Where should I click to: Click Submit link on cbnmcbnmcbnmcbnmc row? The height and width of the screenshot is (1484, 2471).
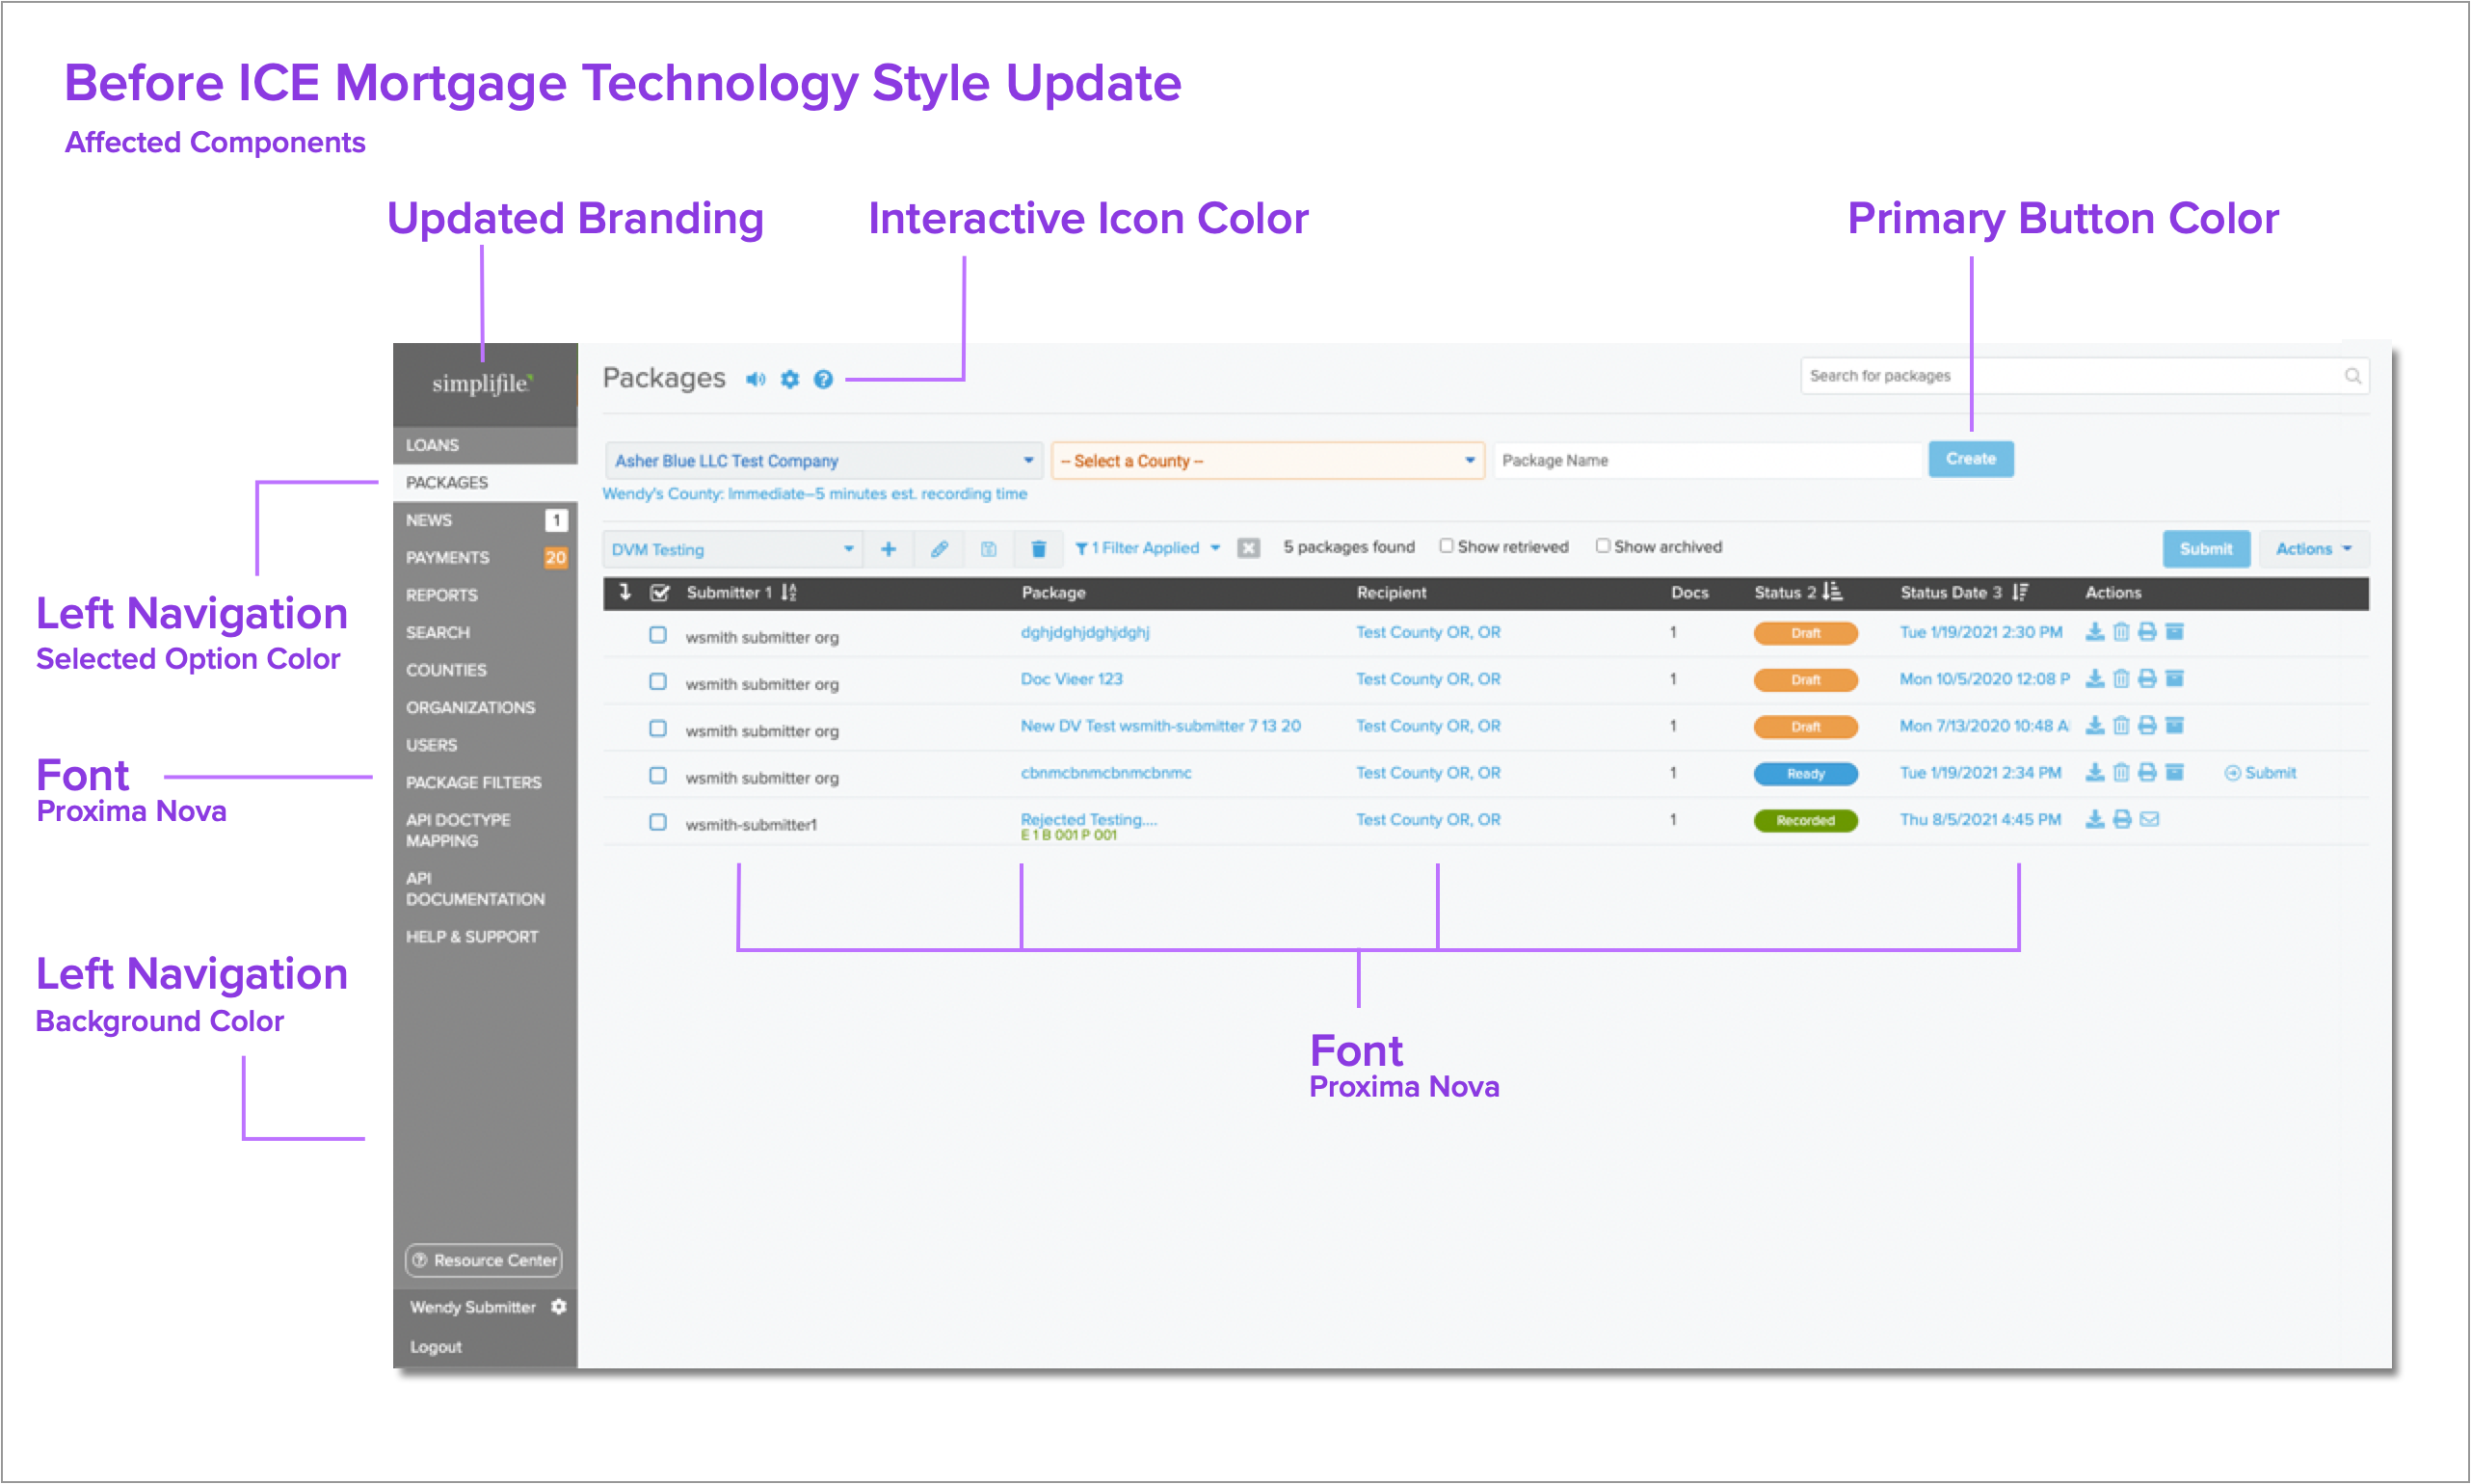(x=2260, y=773)
